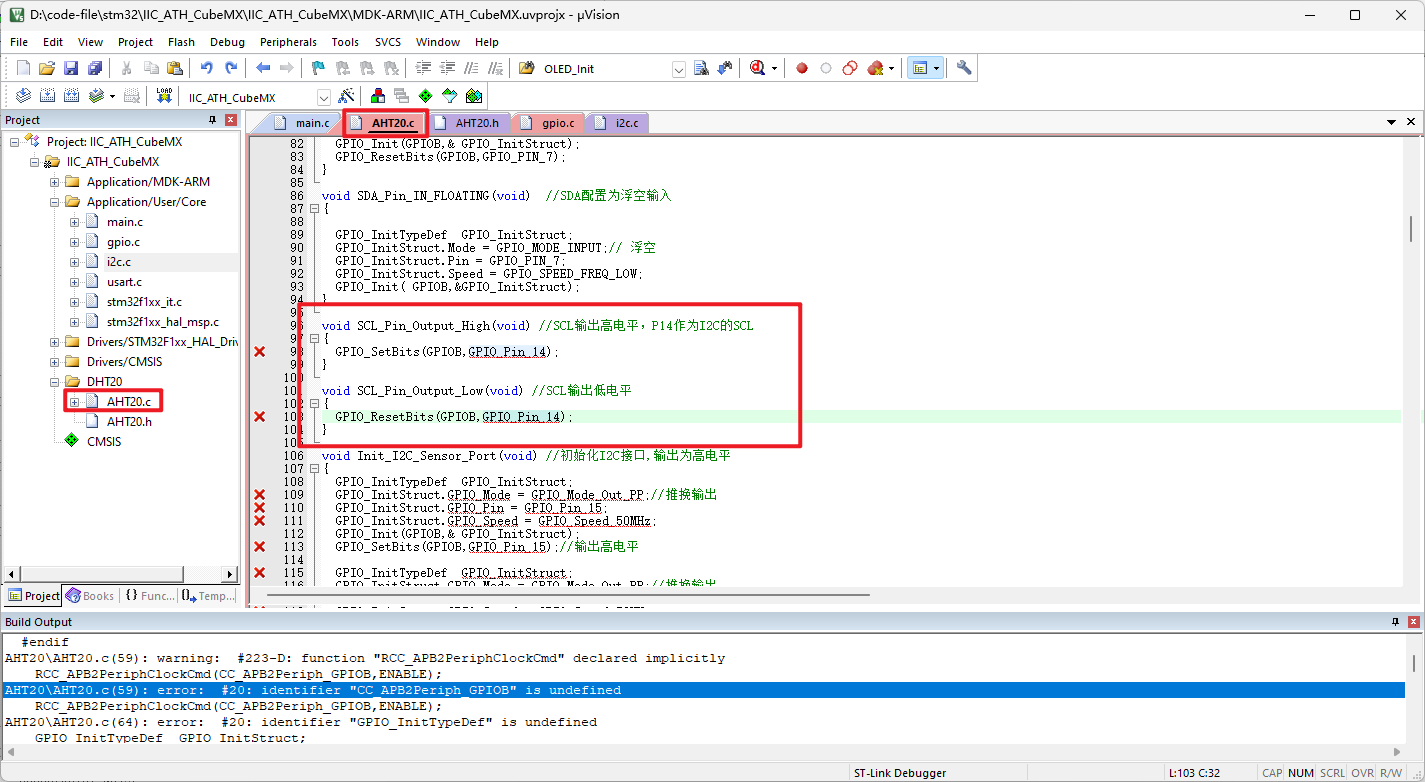Click the Save All icon
Viewport: 1425px width, 782px height.
point(95,68)
